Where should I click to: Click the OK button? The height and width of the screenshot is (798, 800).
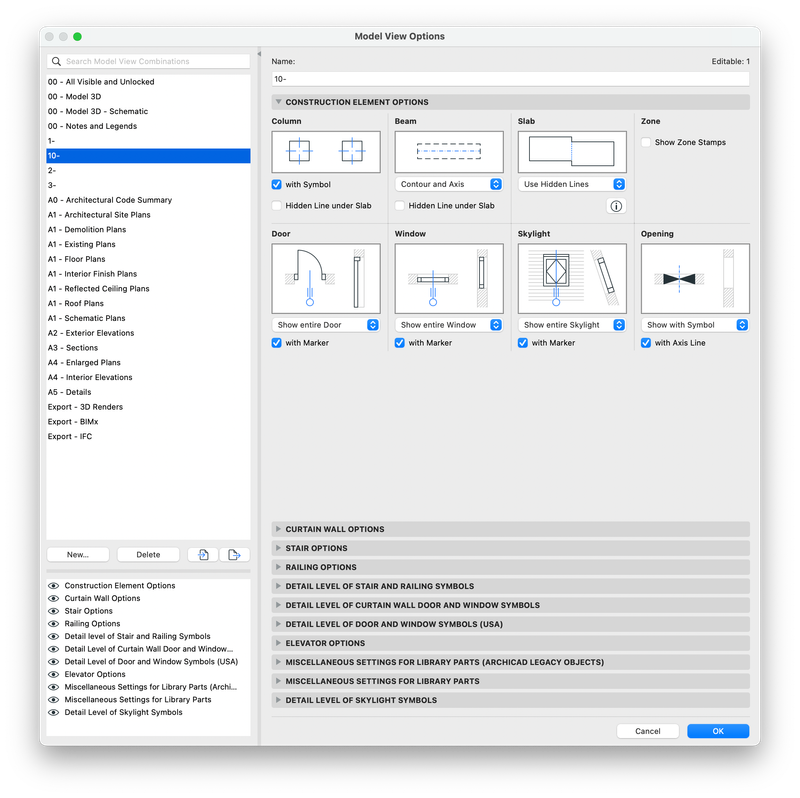718,731
